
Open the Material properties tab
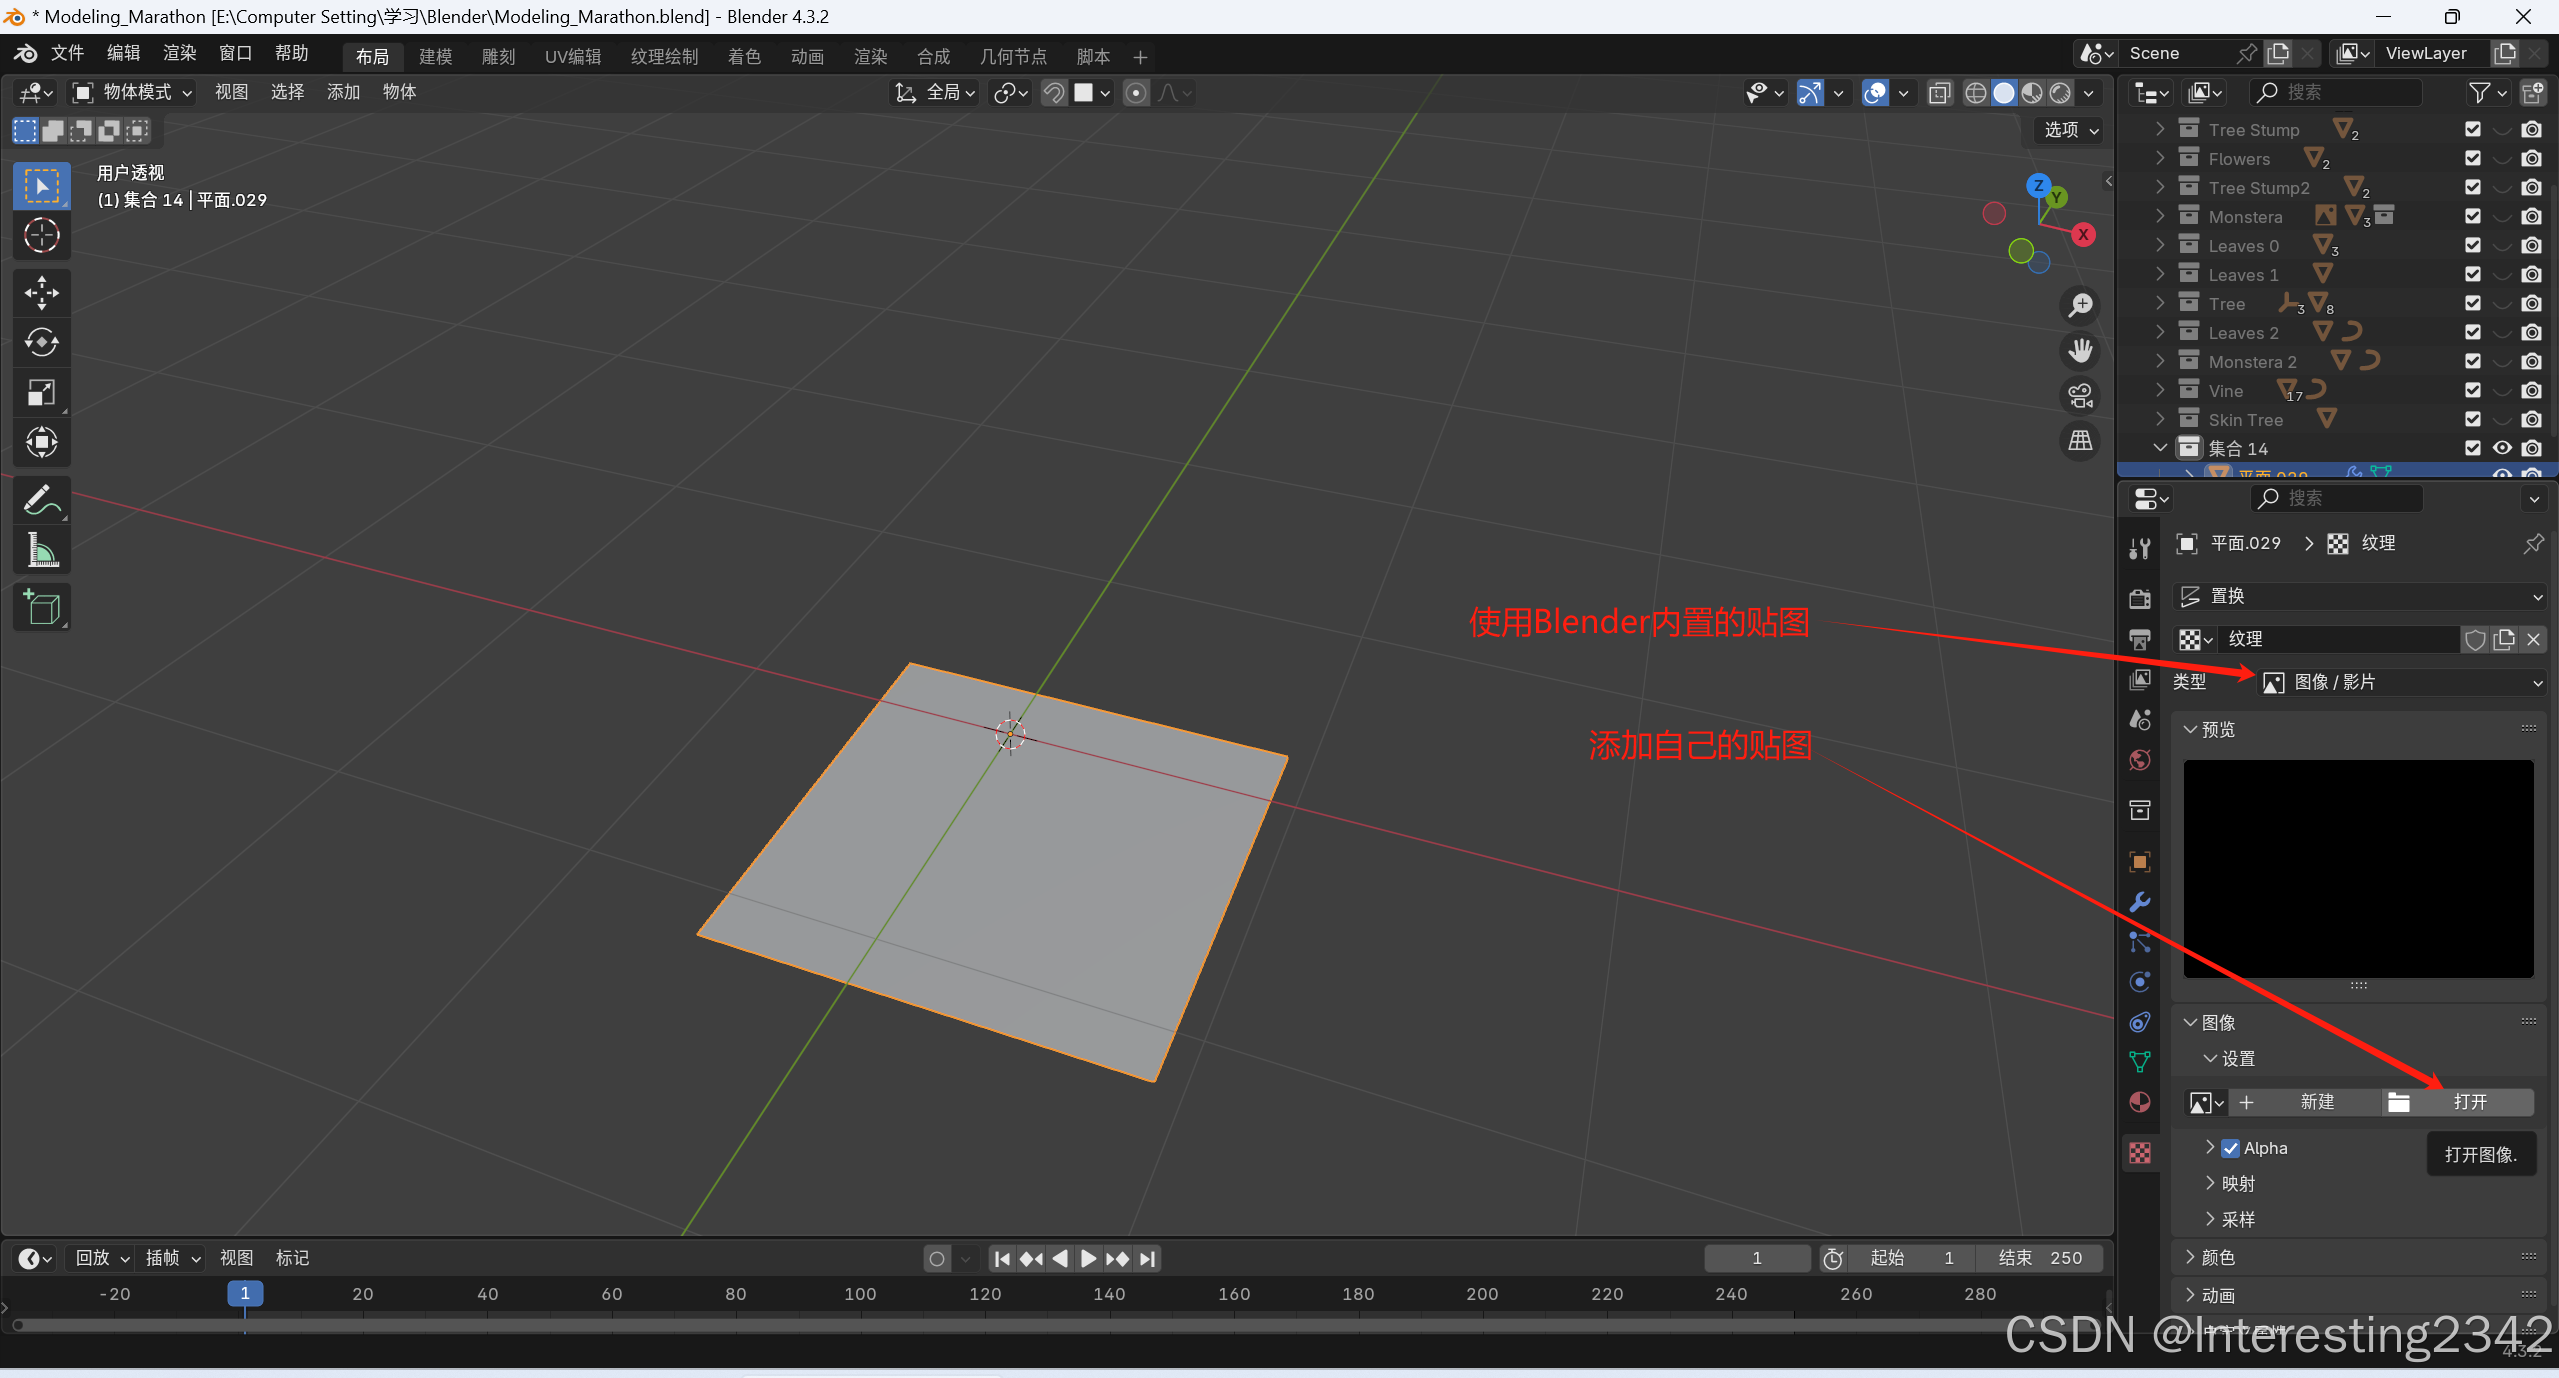2140,1102
